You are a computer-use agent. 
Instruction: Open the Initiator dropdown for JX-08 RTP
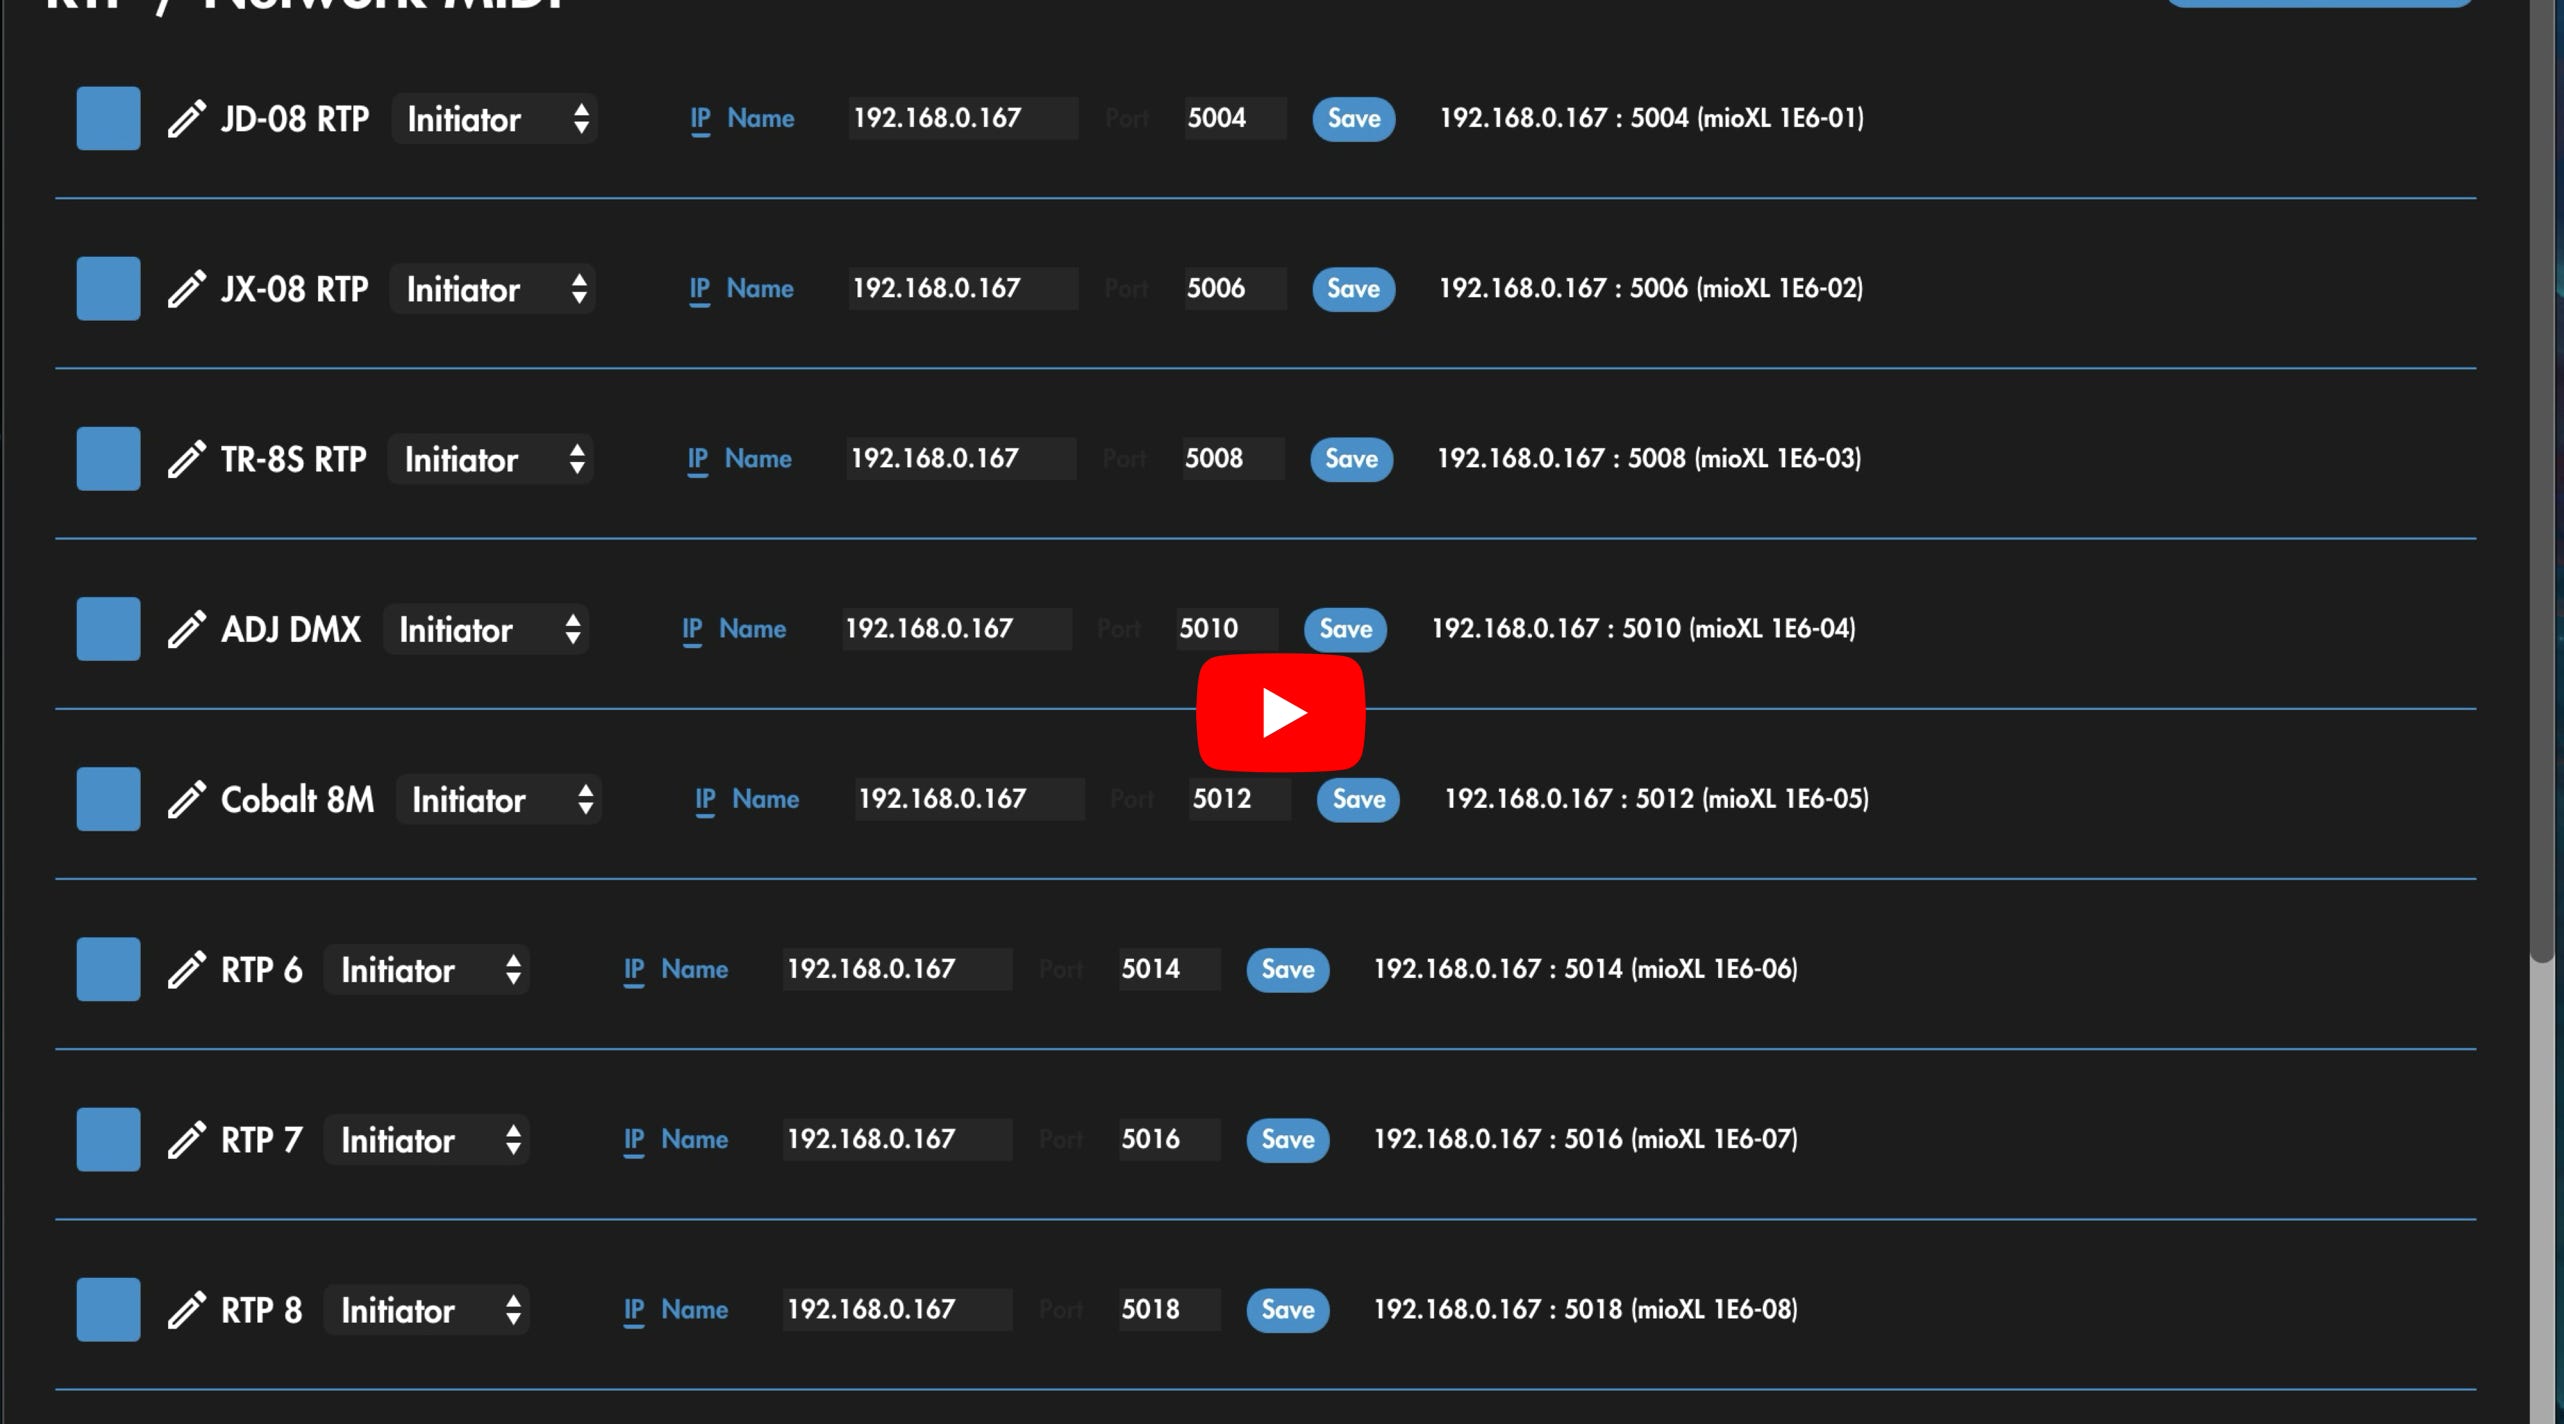tap(493, 289)
